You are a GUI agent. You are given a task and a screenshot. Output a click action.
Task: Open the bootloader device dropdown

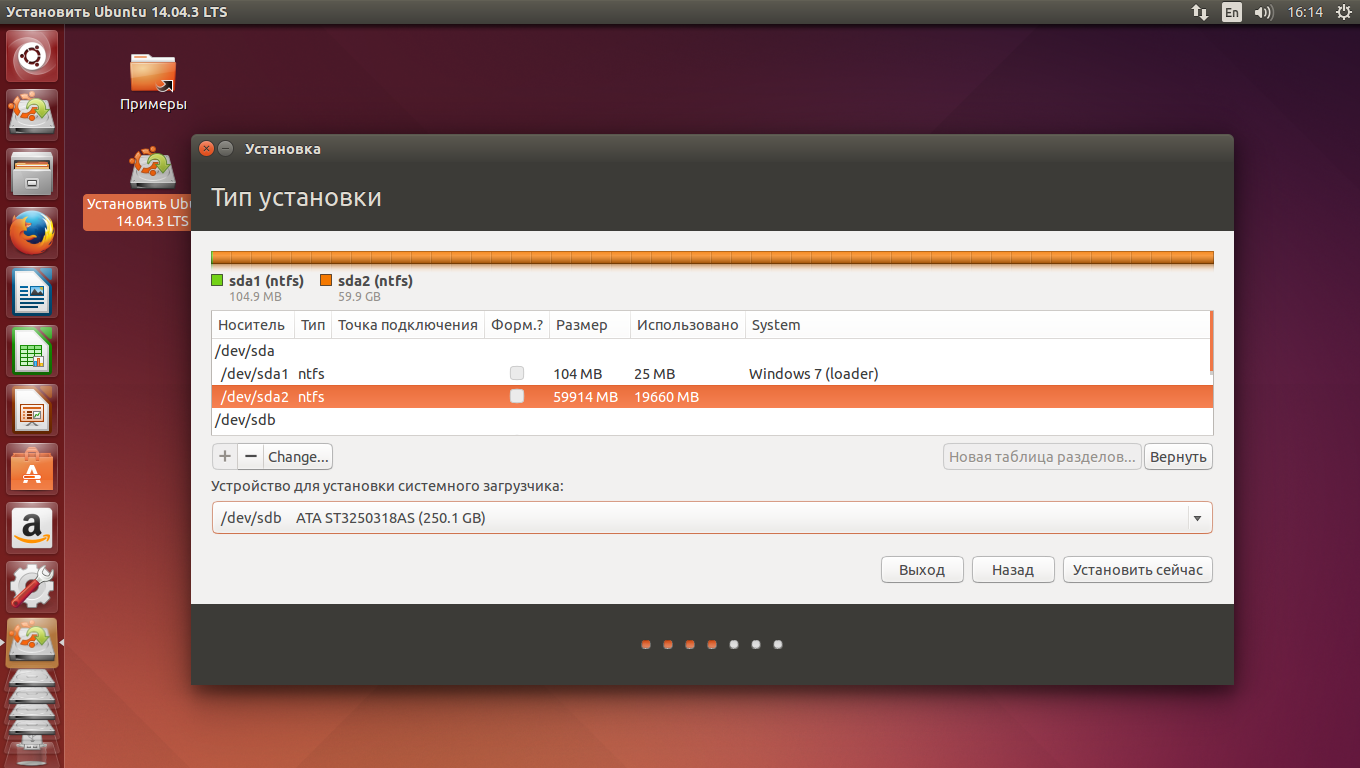pyautogui.click(x=712, y=518)
